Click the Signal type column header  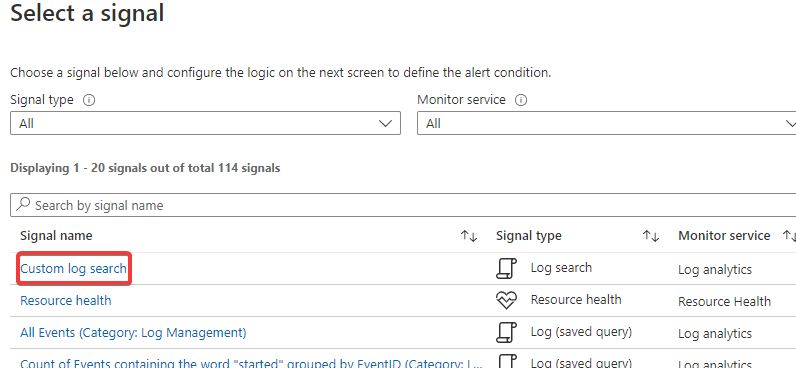tap(528, 236)
